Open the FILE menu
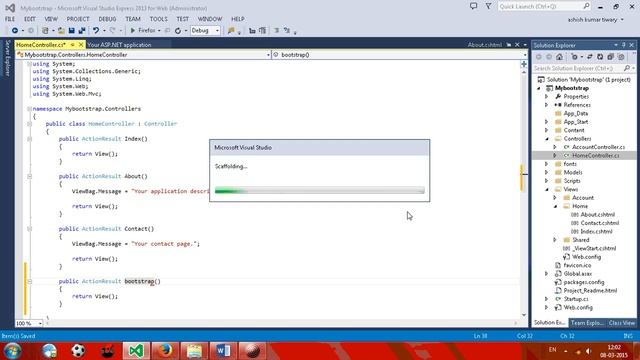 (x=10, y=19)
